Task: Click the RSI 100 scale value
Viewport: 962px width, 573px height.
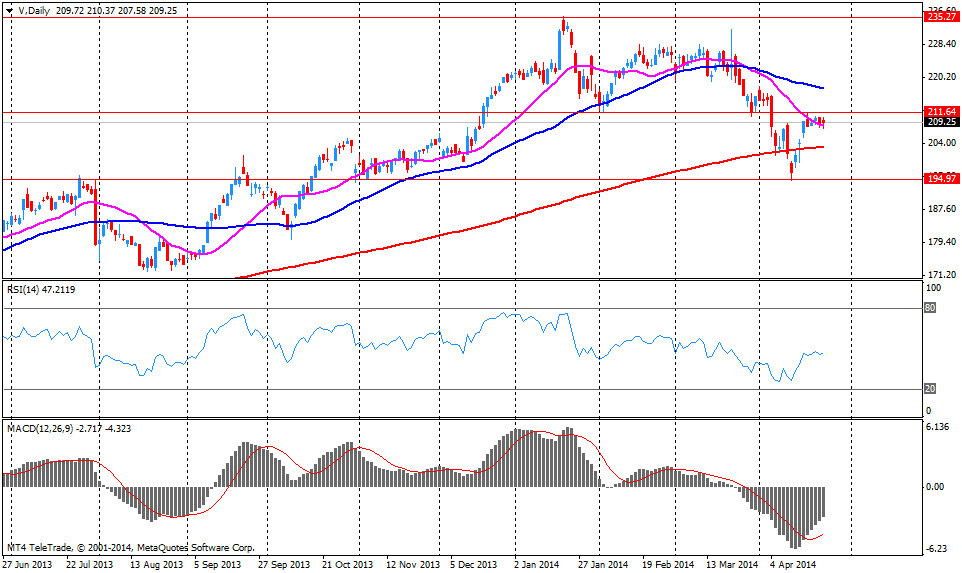Action: click(x=933, y=288)
